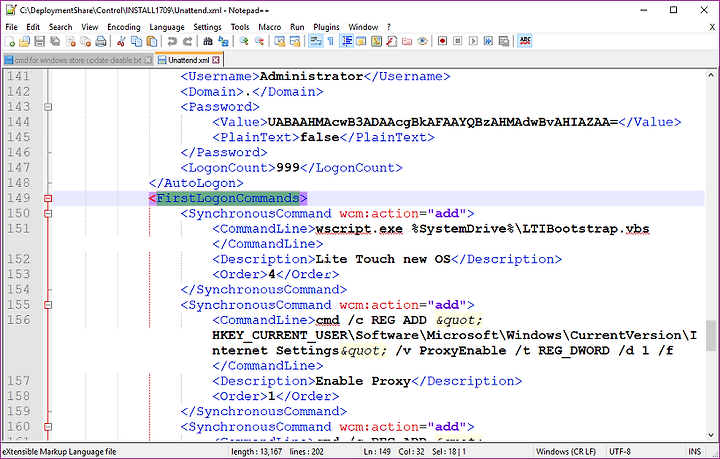Click the Windows (CR LF) status field
The height and width of the screenshot is (459, 720).
(x=566, y=452)
